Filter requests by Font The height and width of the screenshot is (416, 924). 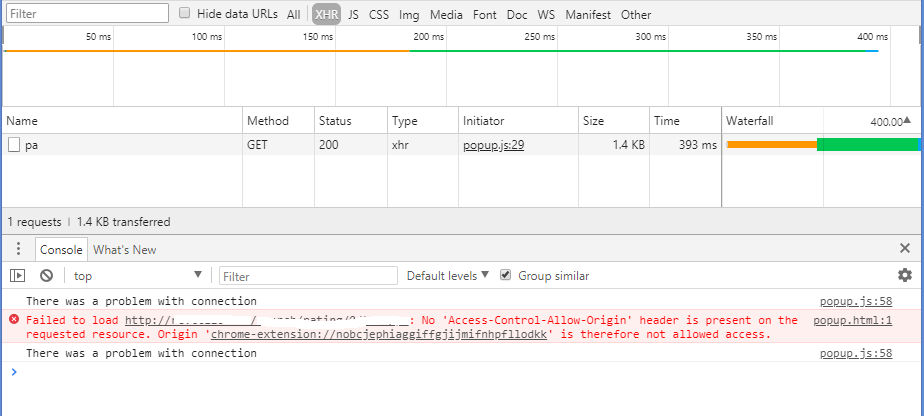click(484, 15)
